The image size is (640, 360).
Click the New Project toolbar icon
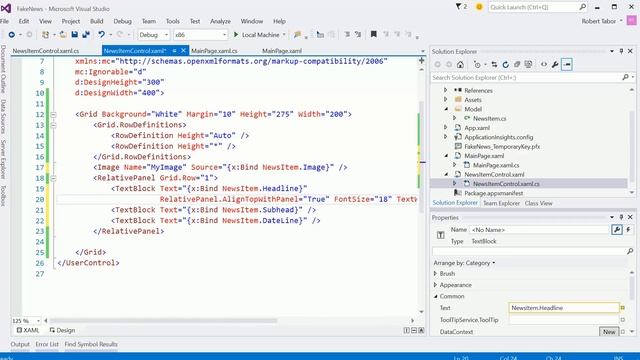click(x=45, y=35)
